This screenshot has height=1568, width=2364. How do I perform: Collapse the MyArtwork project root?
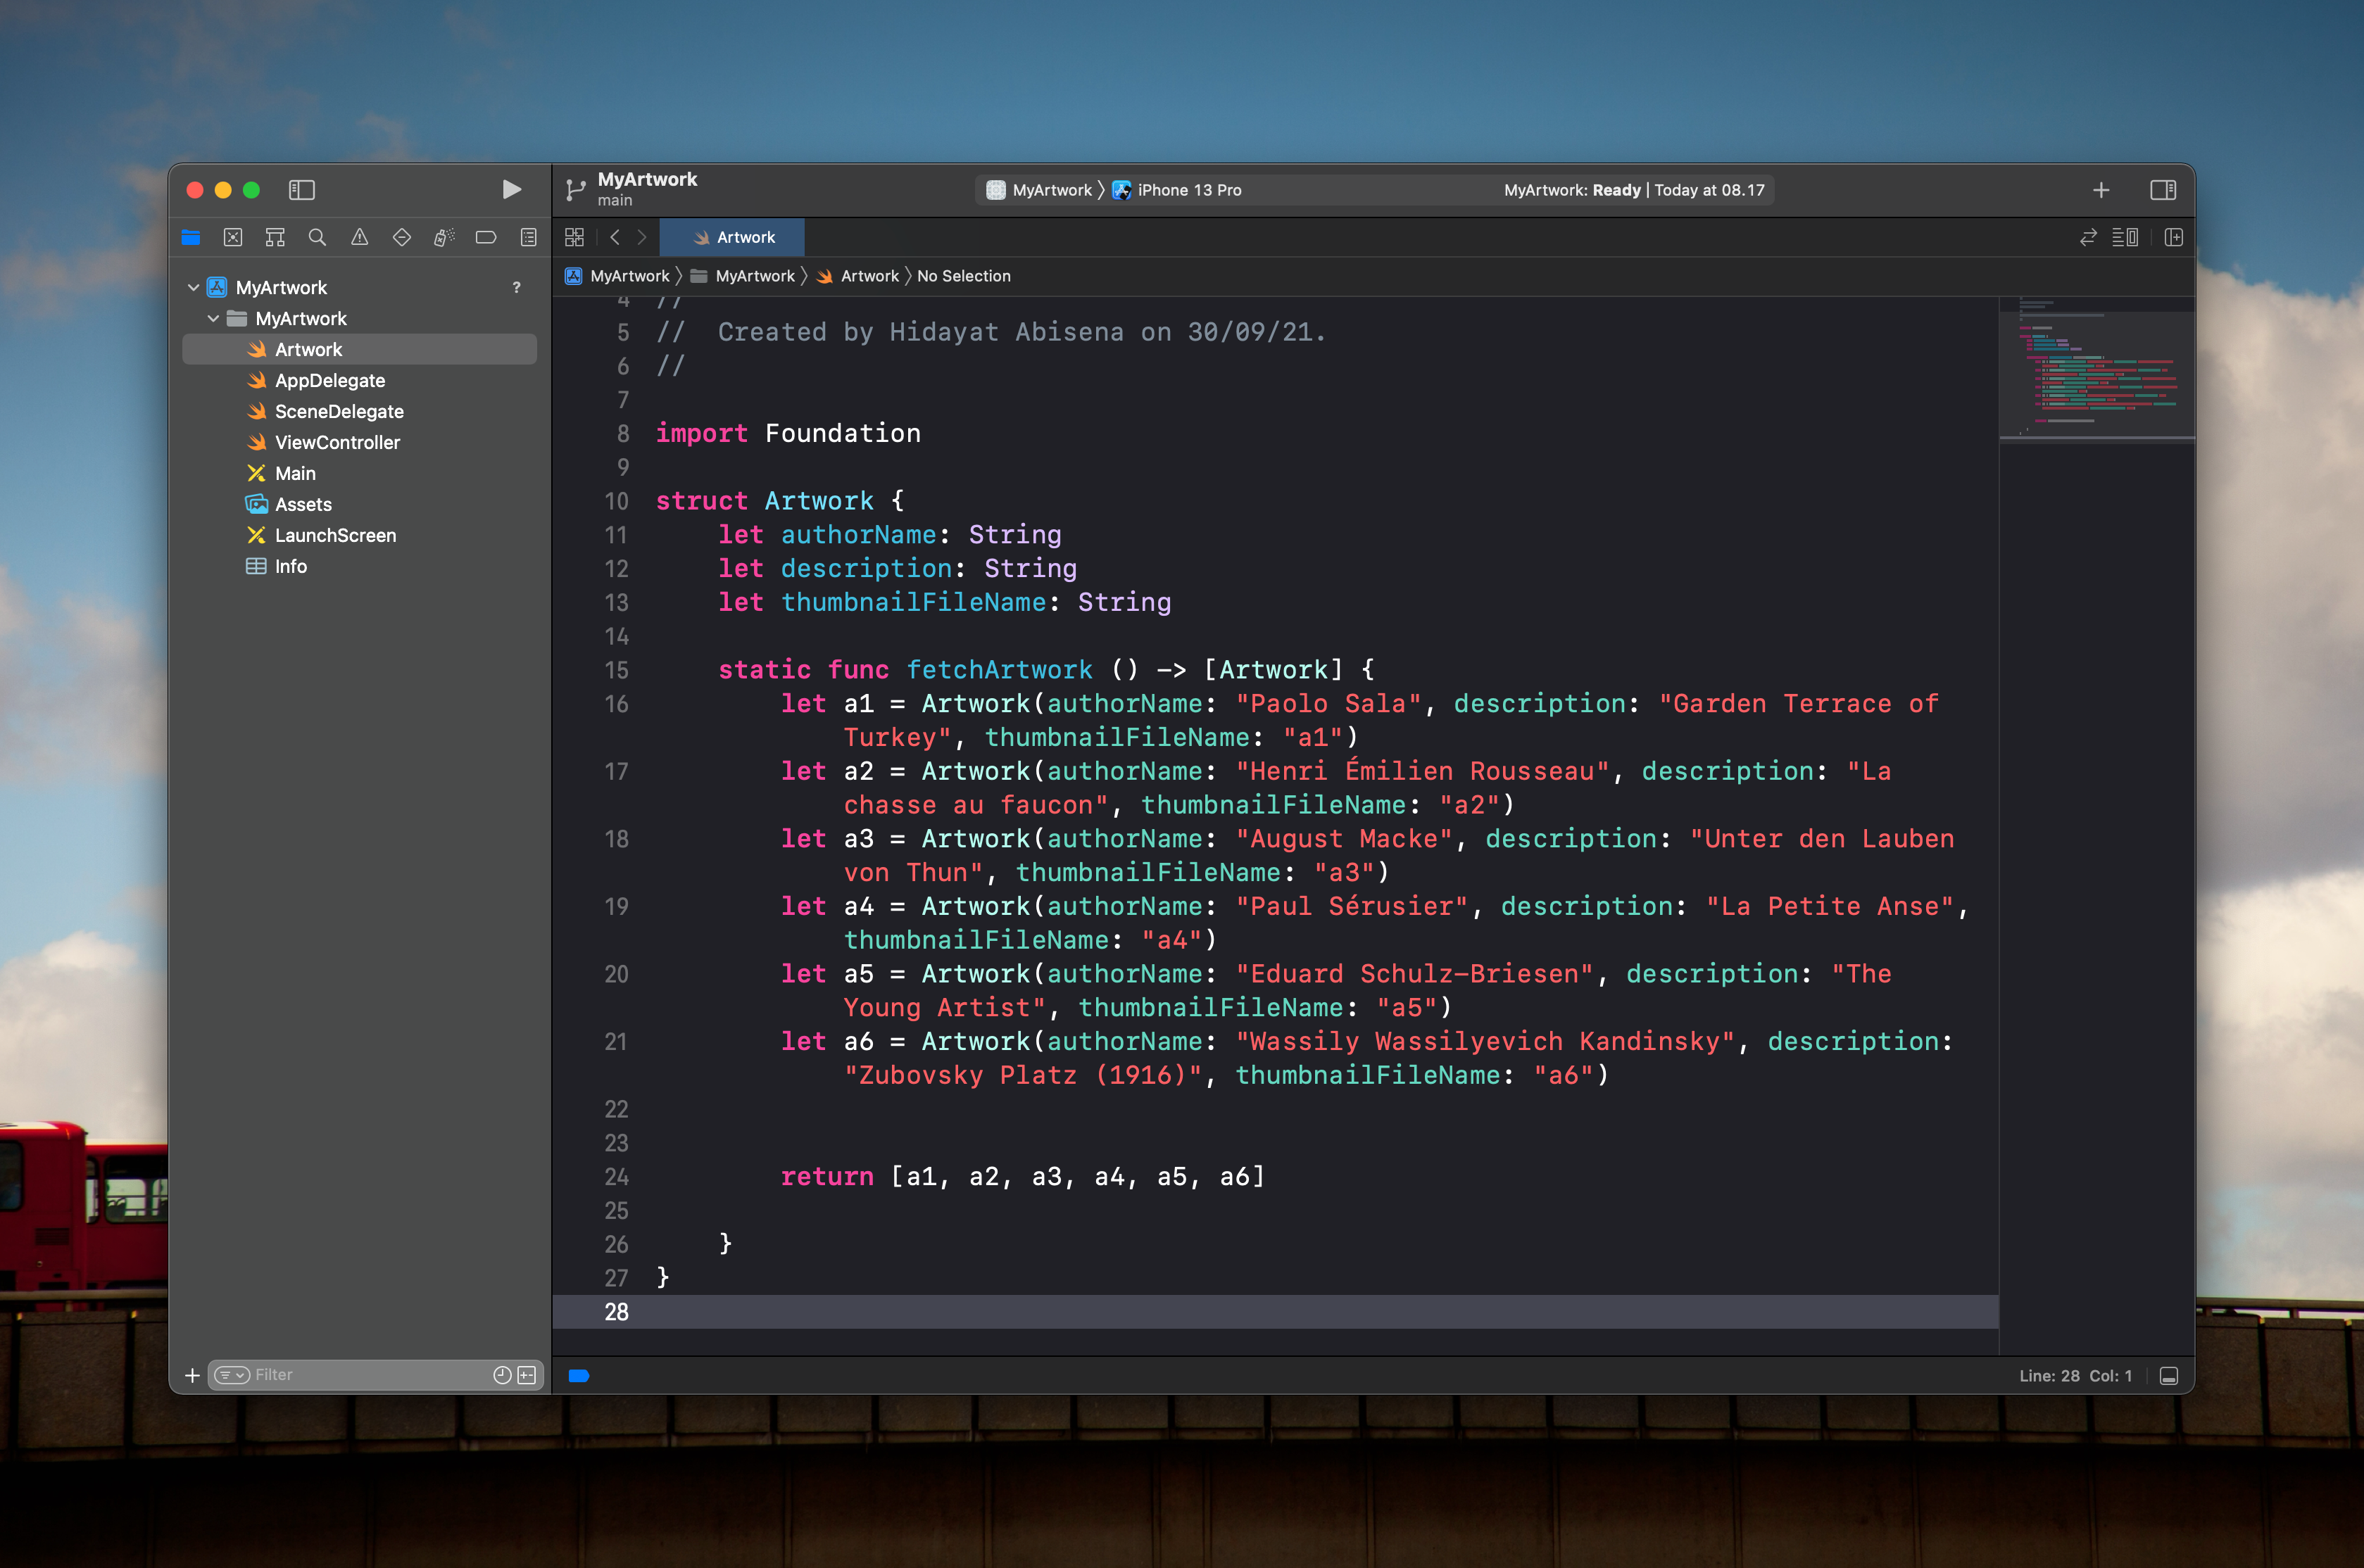pos(193,287)
